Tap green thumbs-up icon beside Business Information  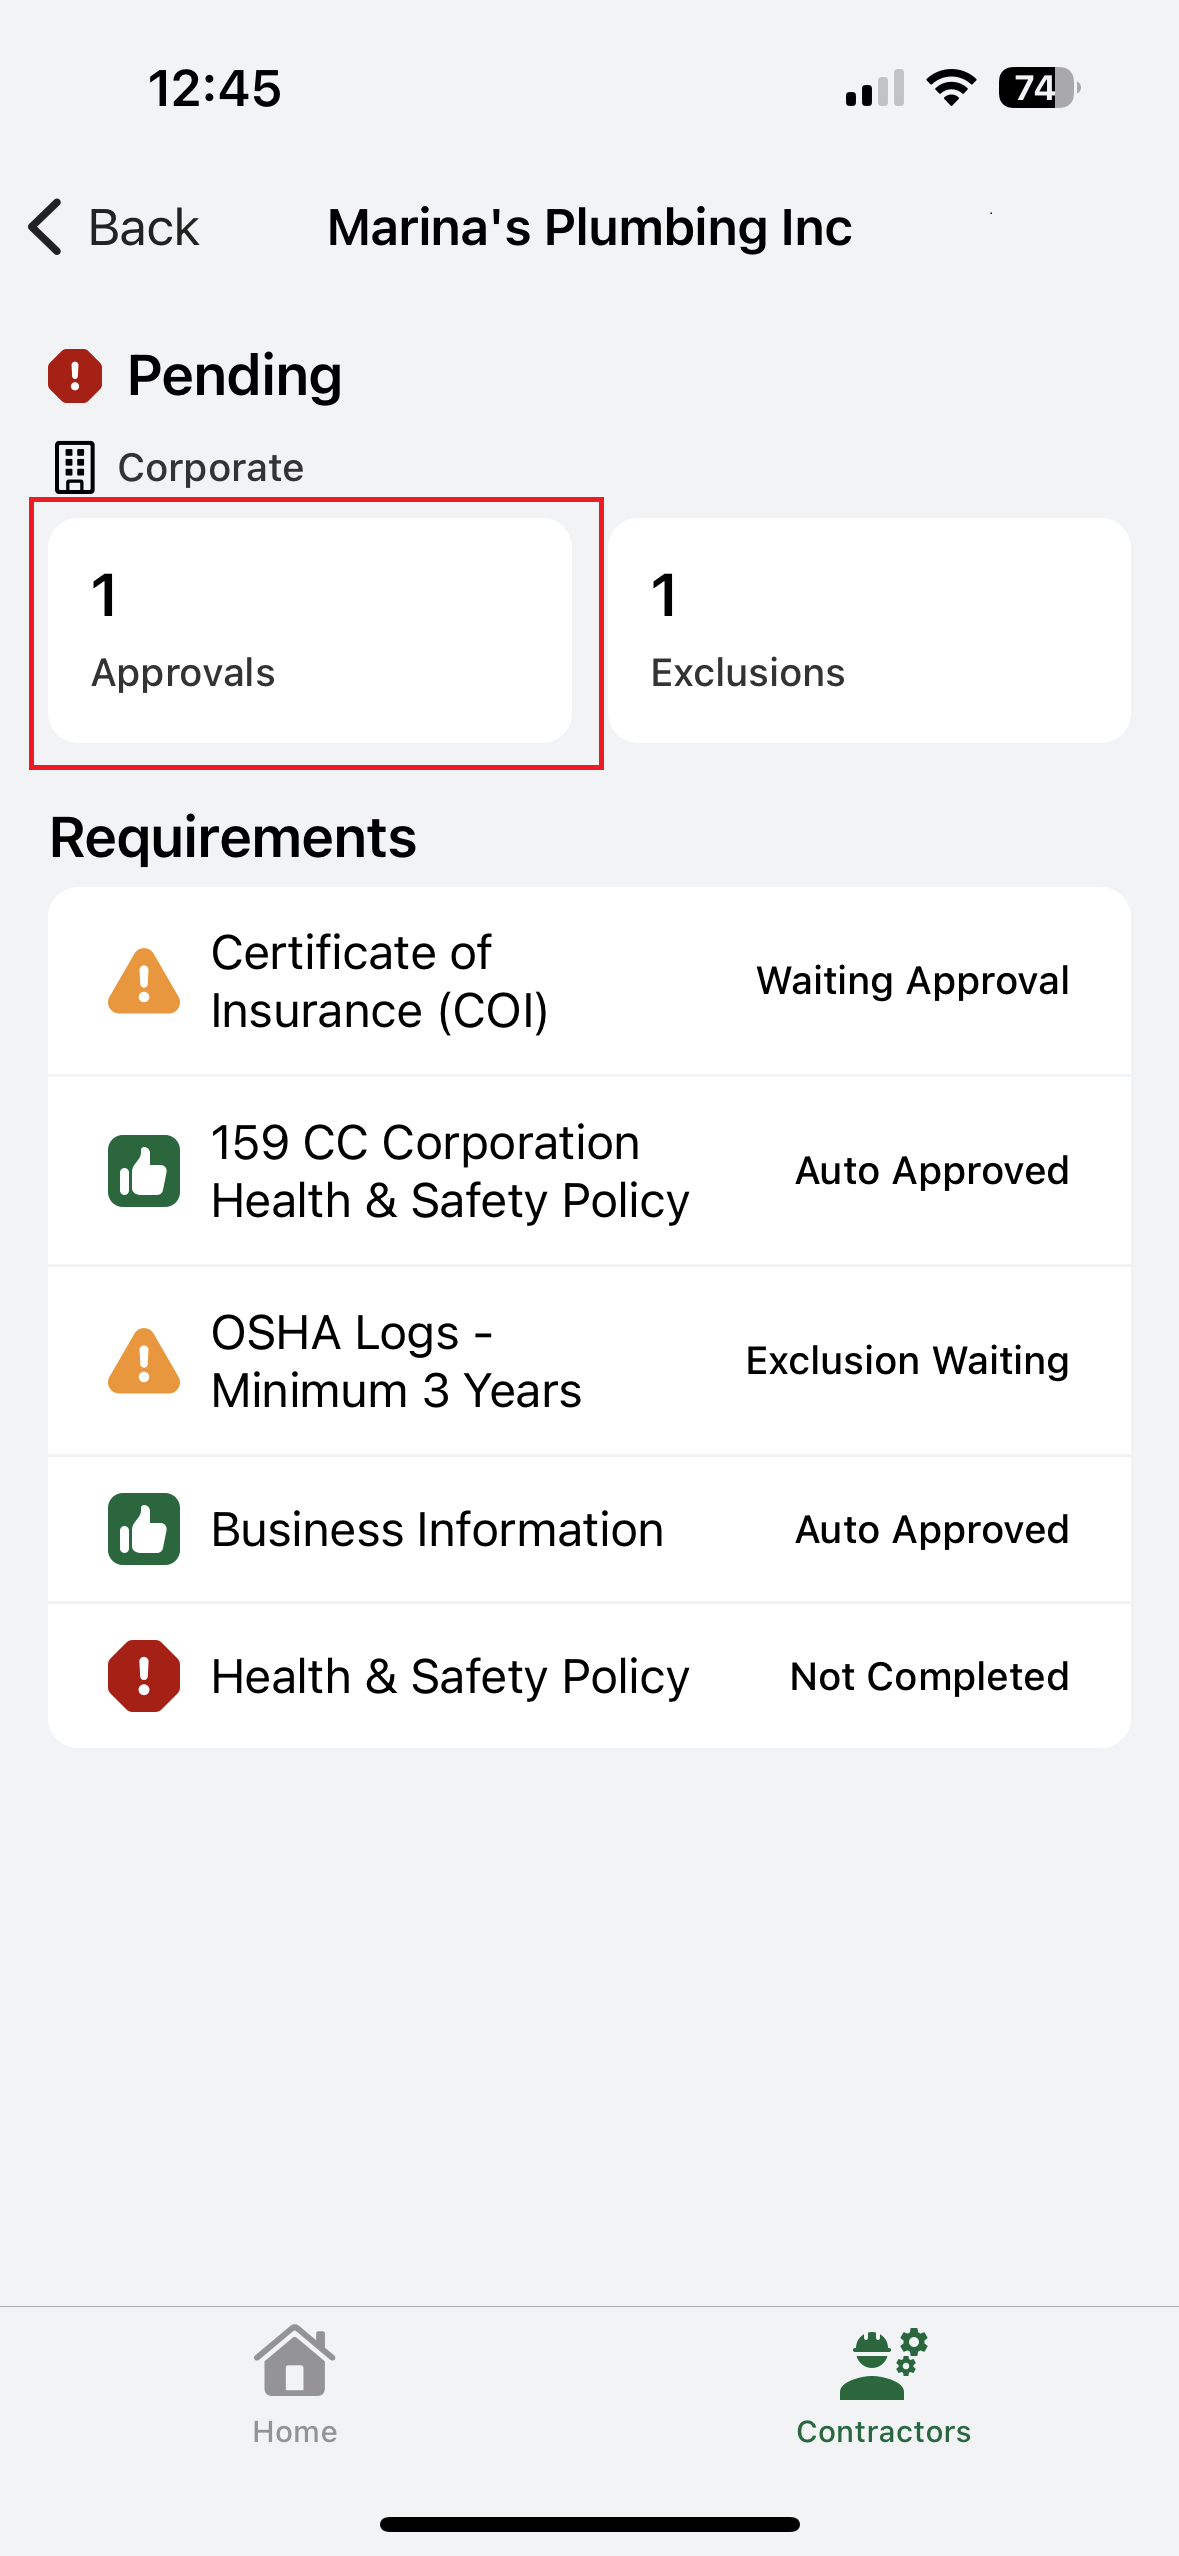tap(144, 1529)
